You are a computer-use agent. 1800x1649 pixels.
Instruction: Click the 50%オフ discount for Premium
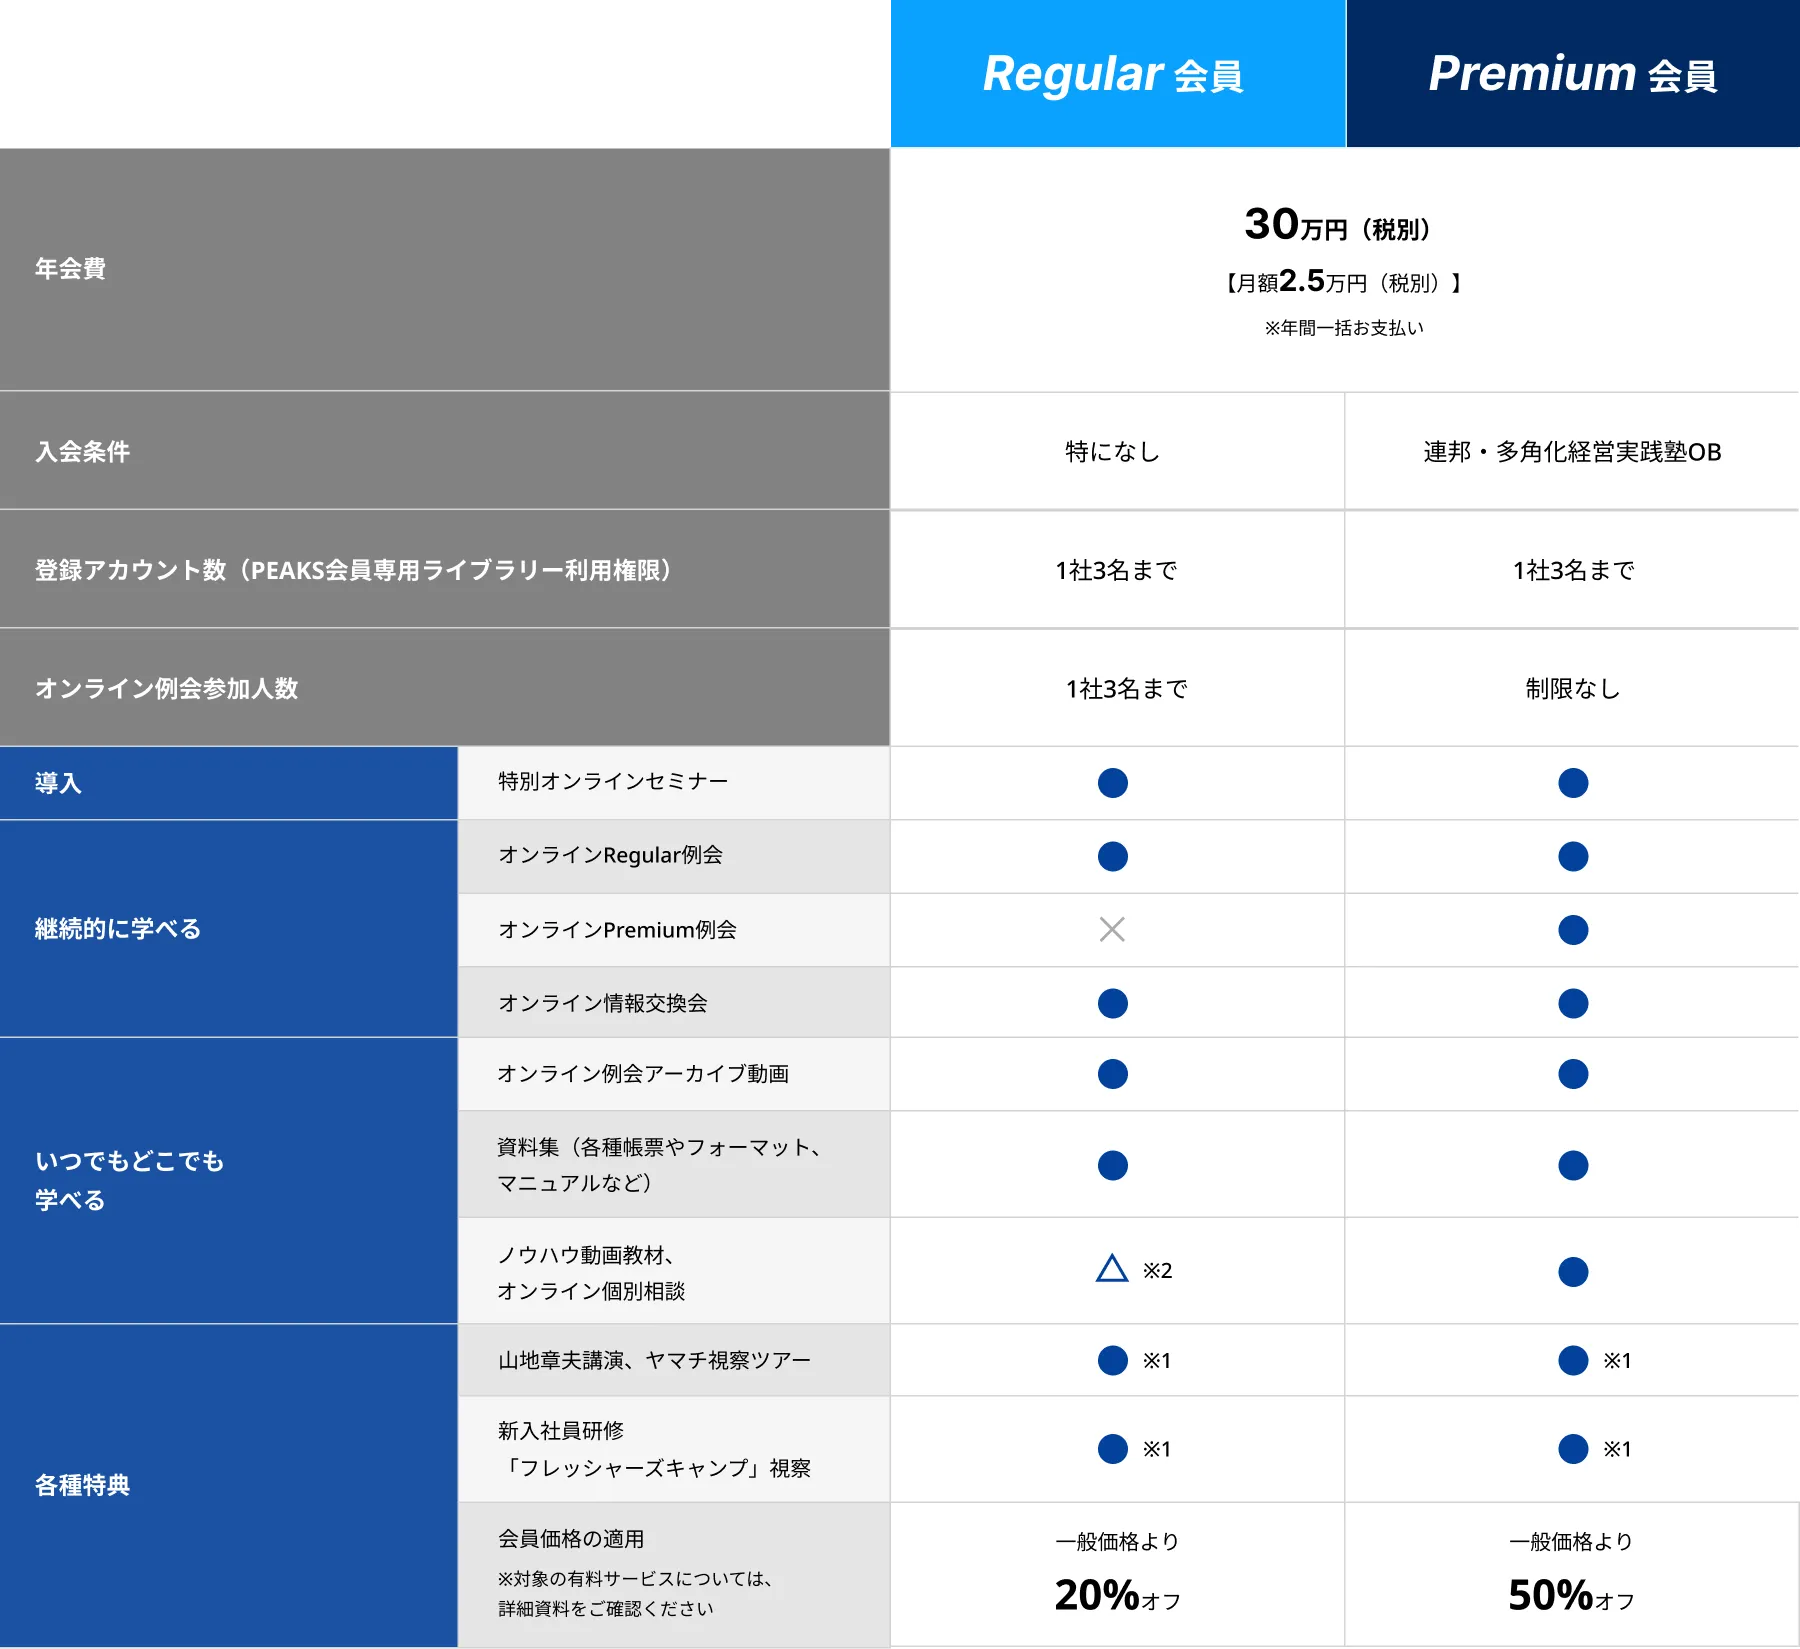pyautogui.click(x=1571, y=1595)
